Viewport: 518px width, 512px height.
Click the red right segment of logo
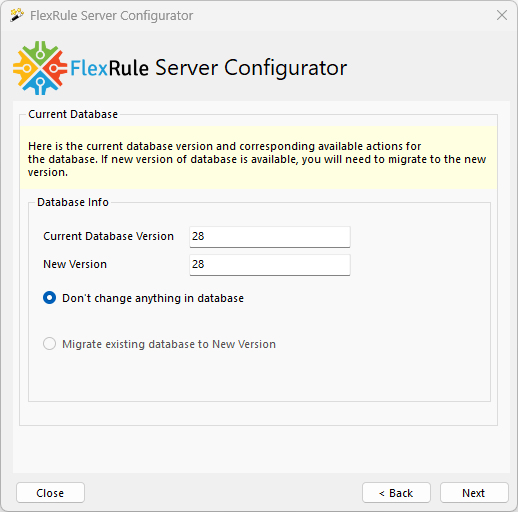point(55,68)
